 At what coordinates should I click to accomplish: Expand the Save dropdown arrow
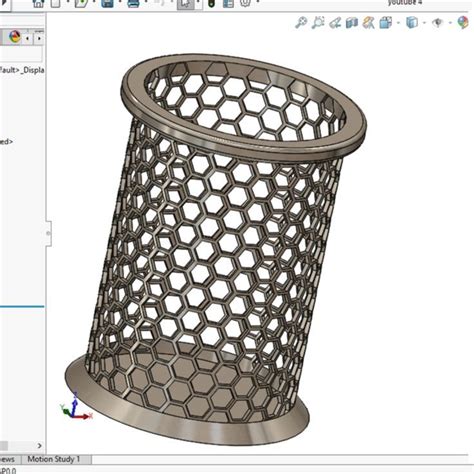[120, 2]
